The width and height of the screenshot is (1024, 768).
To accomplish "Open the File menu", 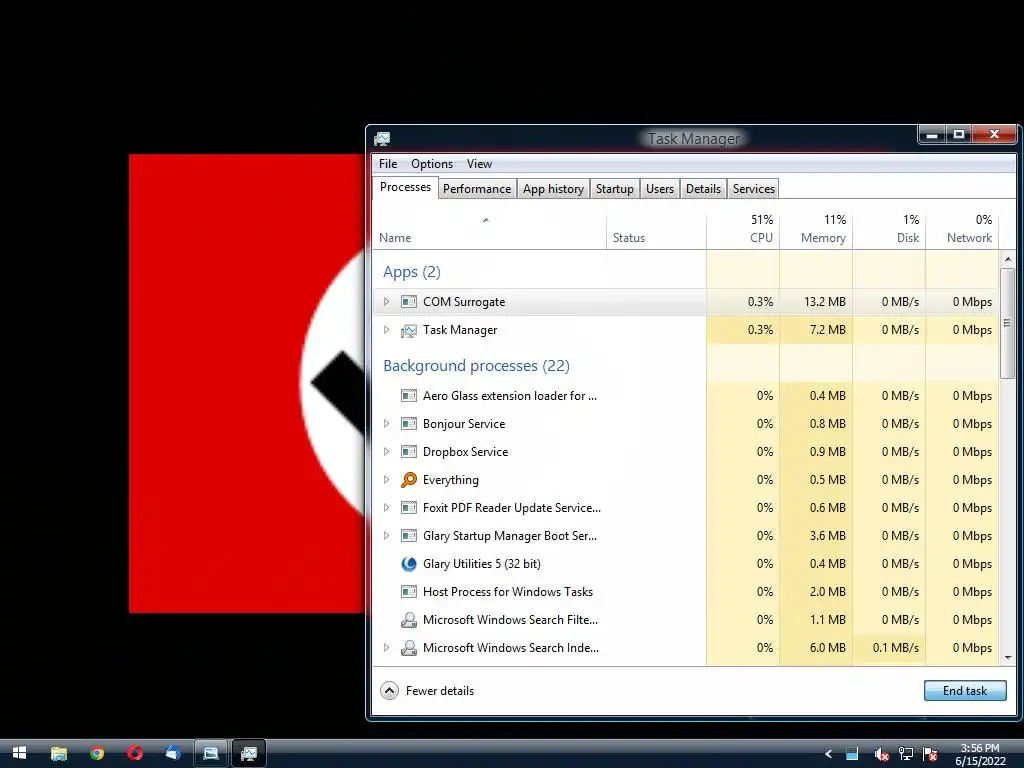I will point(388,164).
